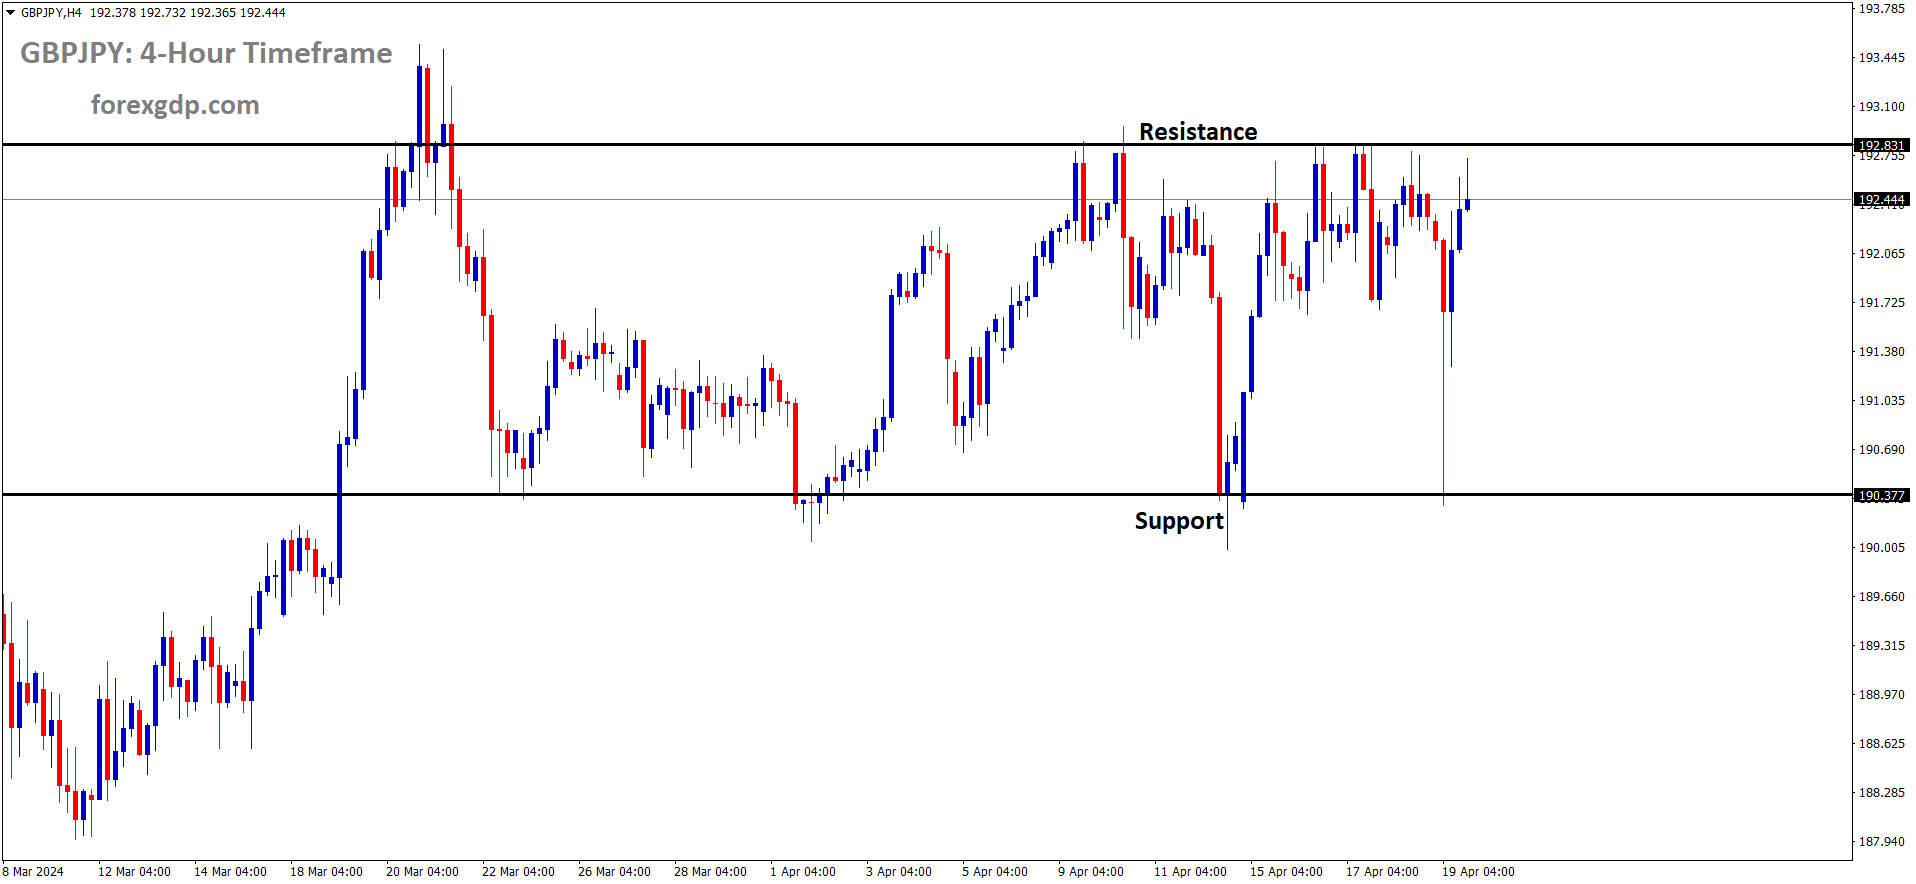Click the 191.035 price scale value
Image resolution: width=1916 pixels, height=884 pixels.
(x=1881, y=401)
